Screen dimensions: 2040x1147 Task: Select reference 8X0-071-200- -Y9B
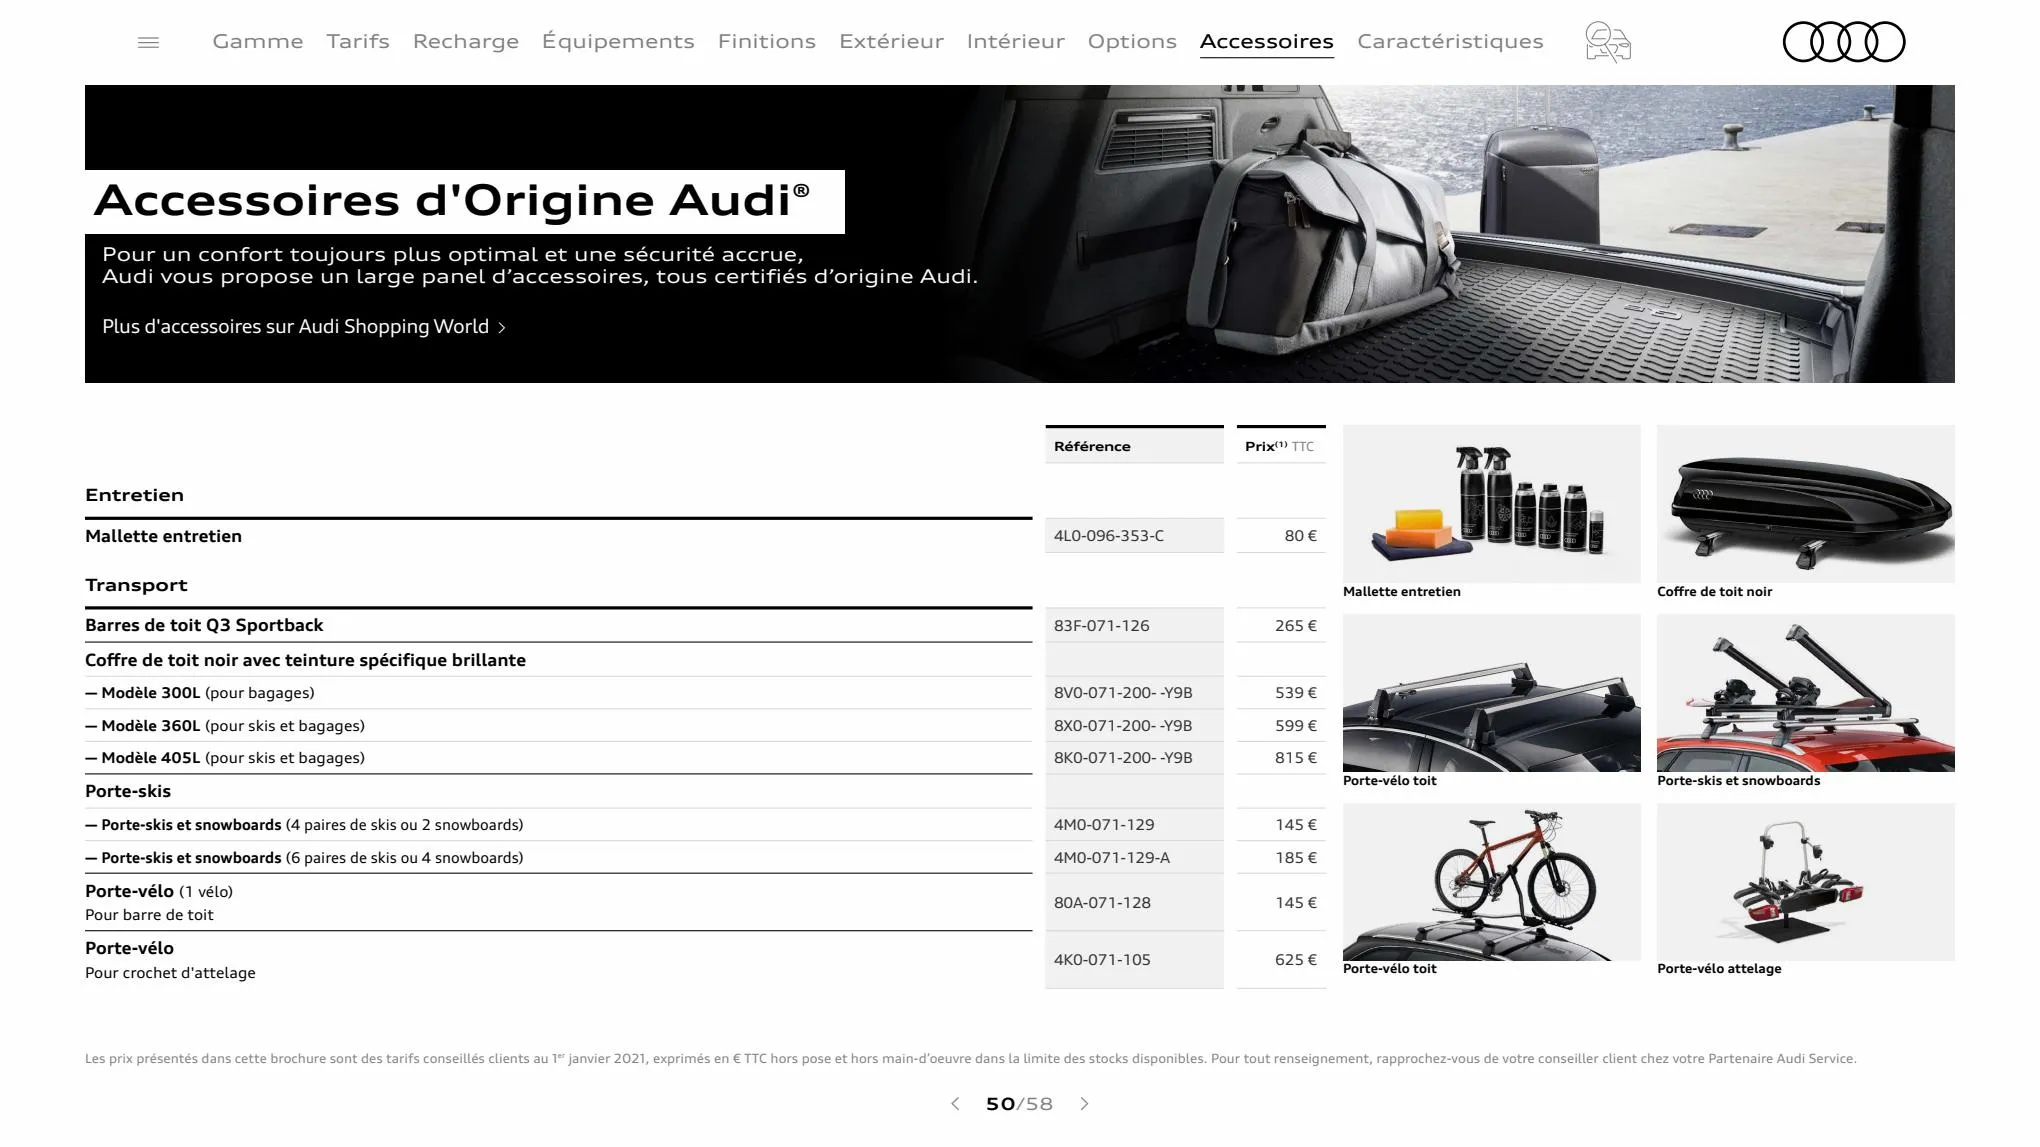point(1122,726)
